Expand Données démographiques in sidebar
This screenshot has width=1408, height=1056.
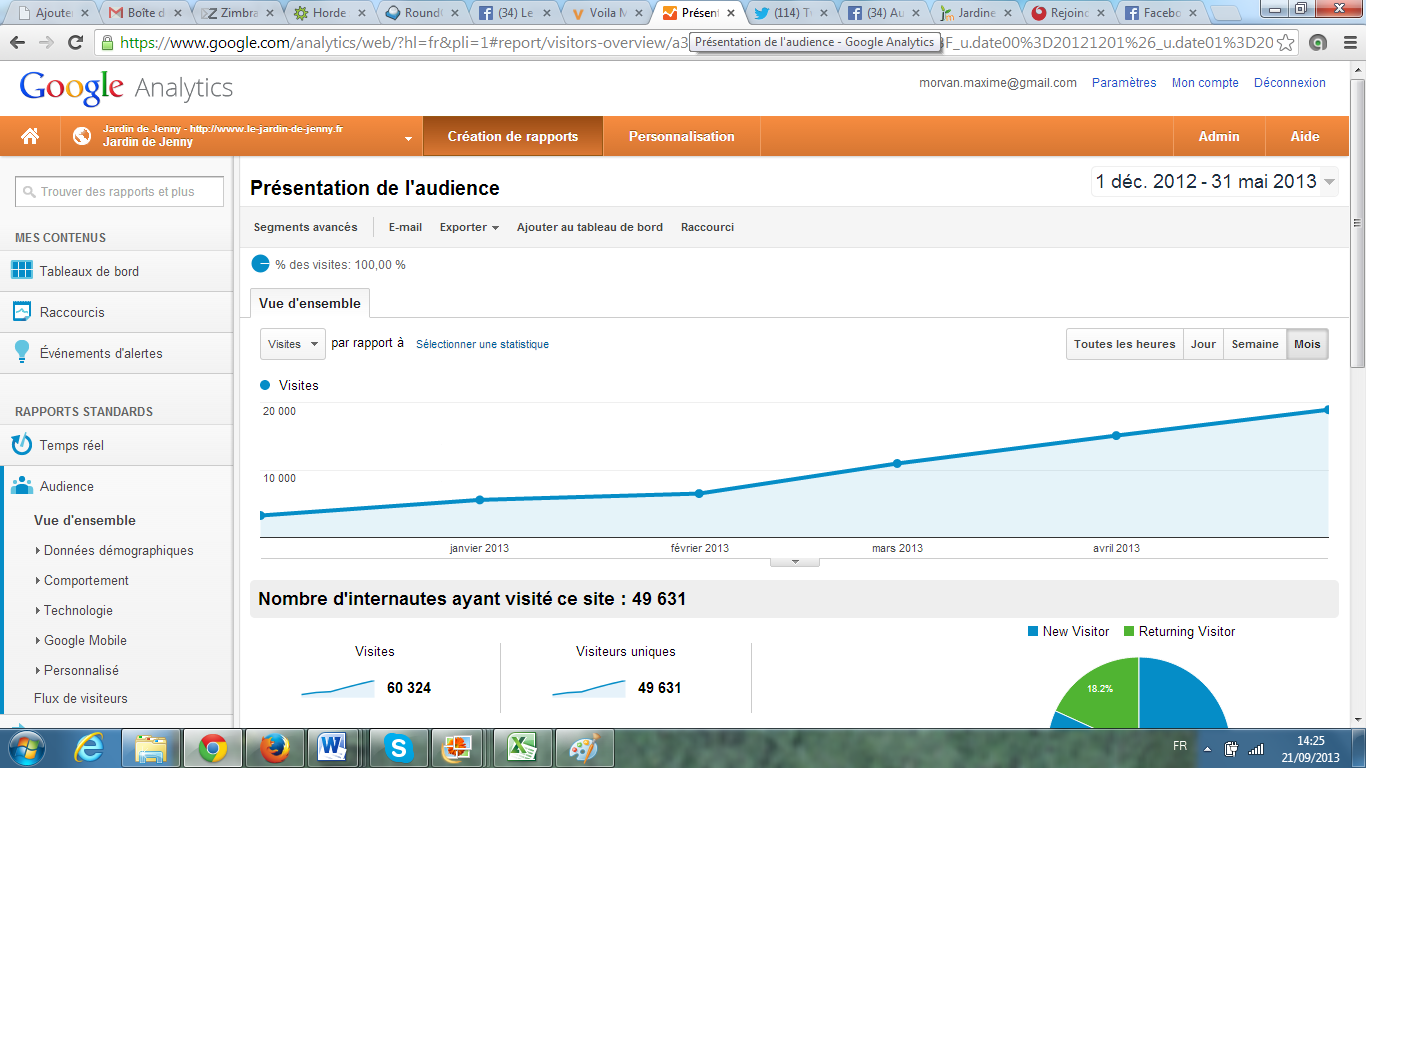[118, 551]
